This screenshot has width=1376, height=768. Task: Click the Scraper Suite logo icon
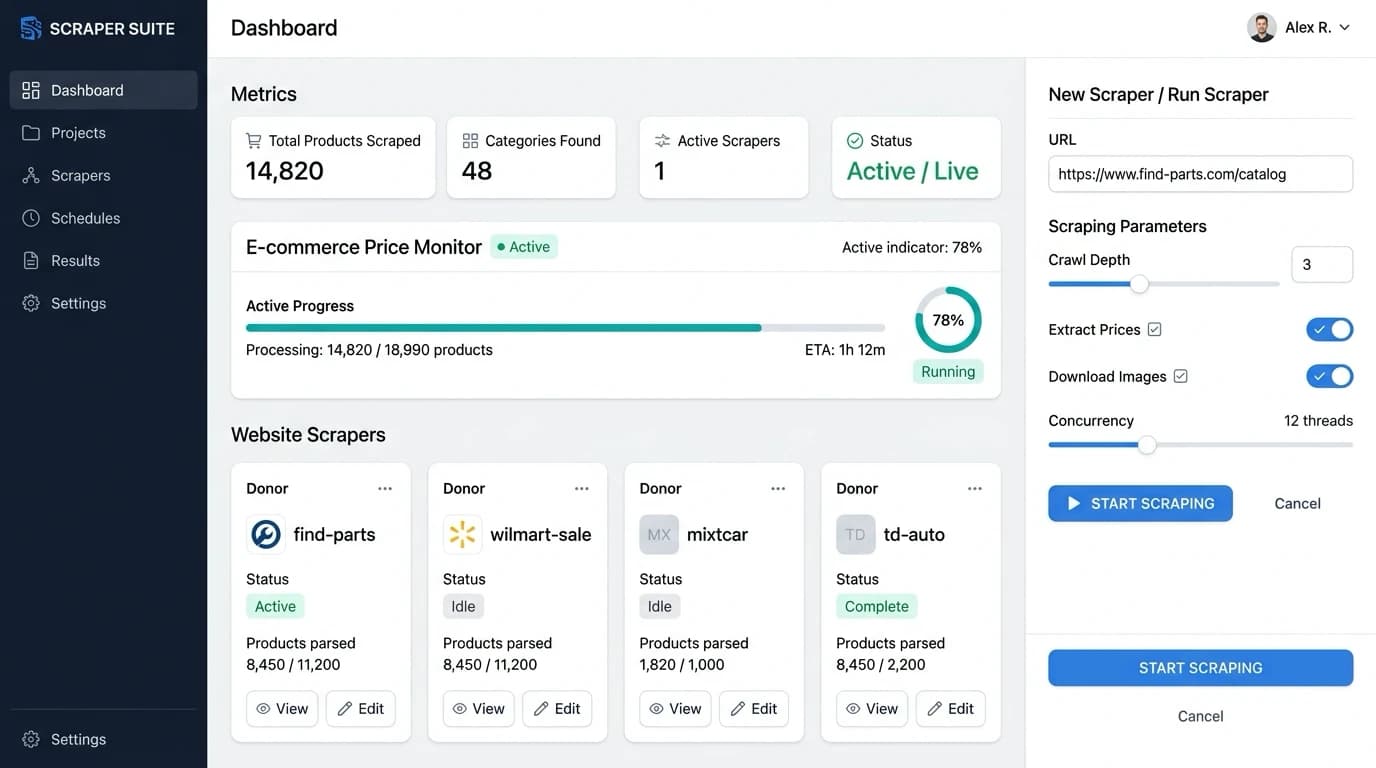(x=31, y=28)
